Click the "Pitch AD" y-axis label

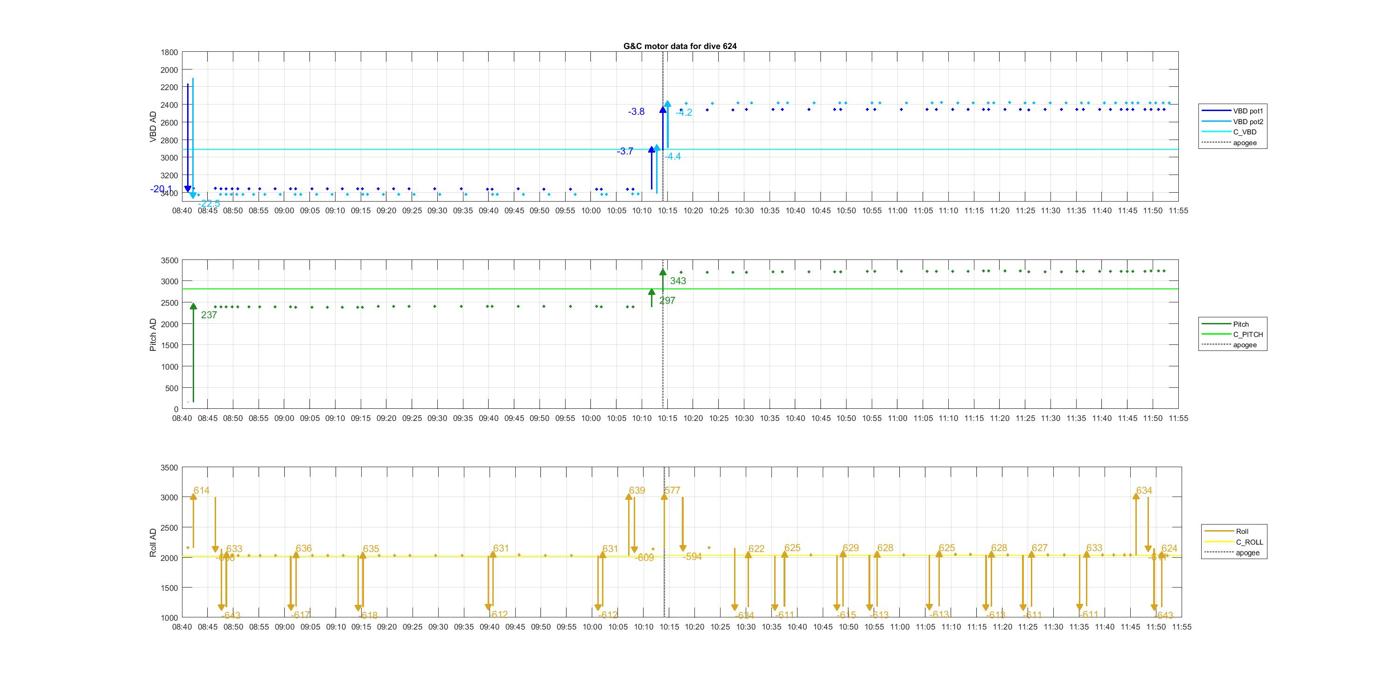154,334
